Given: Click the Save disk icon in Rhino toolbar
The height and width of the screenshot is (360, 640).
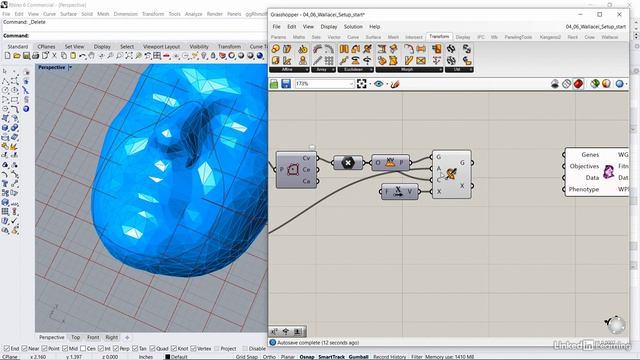Looking at the screenshot, I should 26,56.
